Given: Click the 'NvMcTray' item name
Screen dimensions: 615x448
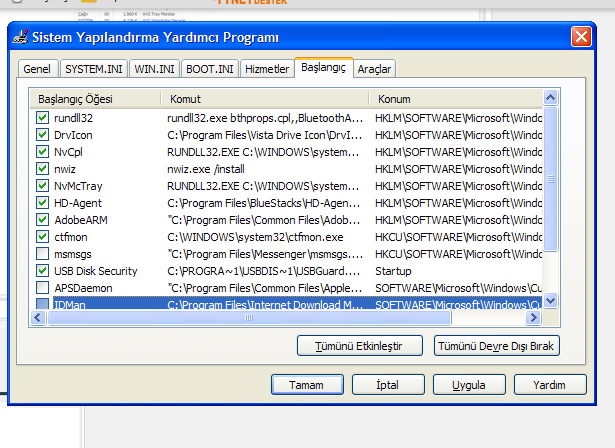Looking at the screenshot, I should [78, 186].
